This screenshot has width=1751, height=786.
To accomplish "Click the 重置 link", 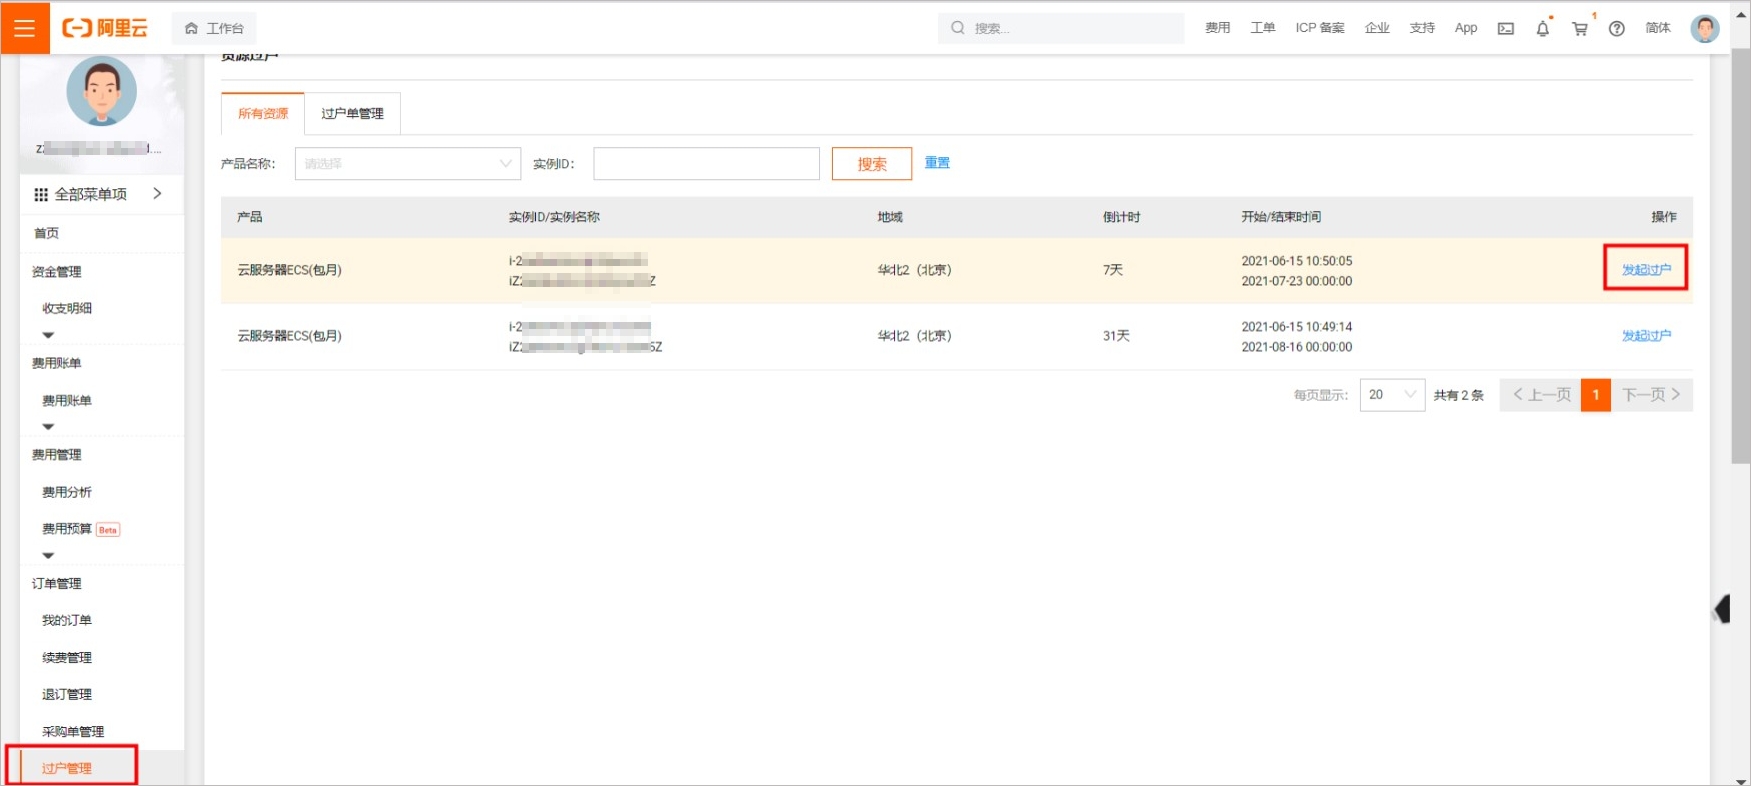I will point(937,163).
